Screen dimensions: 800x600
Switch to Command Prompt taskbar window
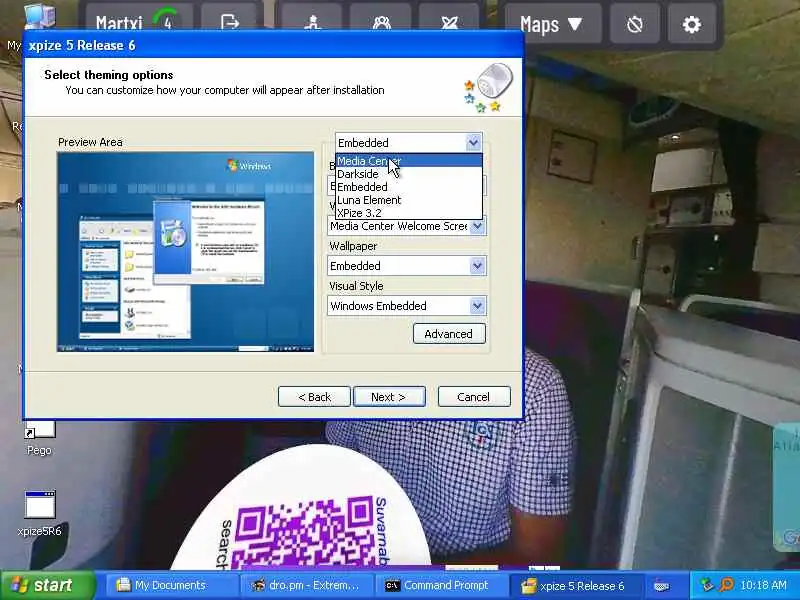point(441,585)
